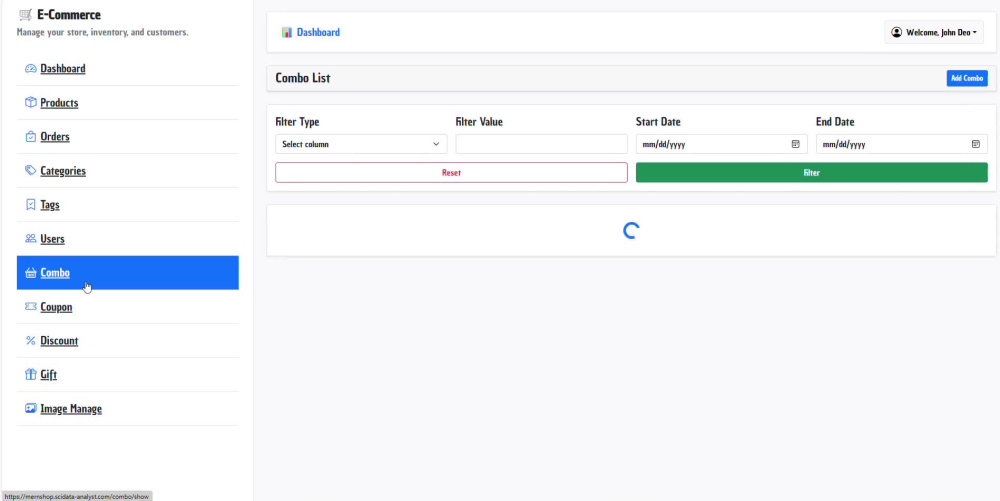The height and width of the screenshot is (501, 1000).
Task: Click the Categories tag icon
Action: (31, 171)
